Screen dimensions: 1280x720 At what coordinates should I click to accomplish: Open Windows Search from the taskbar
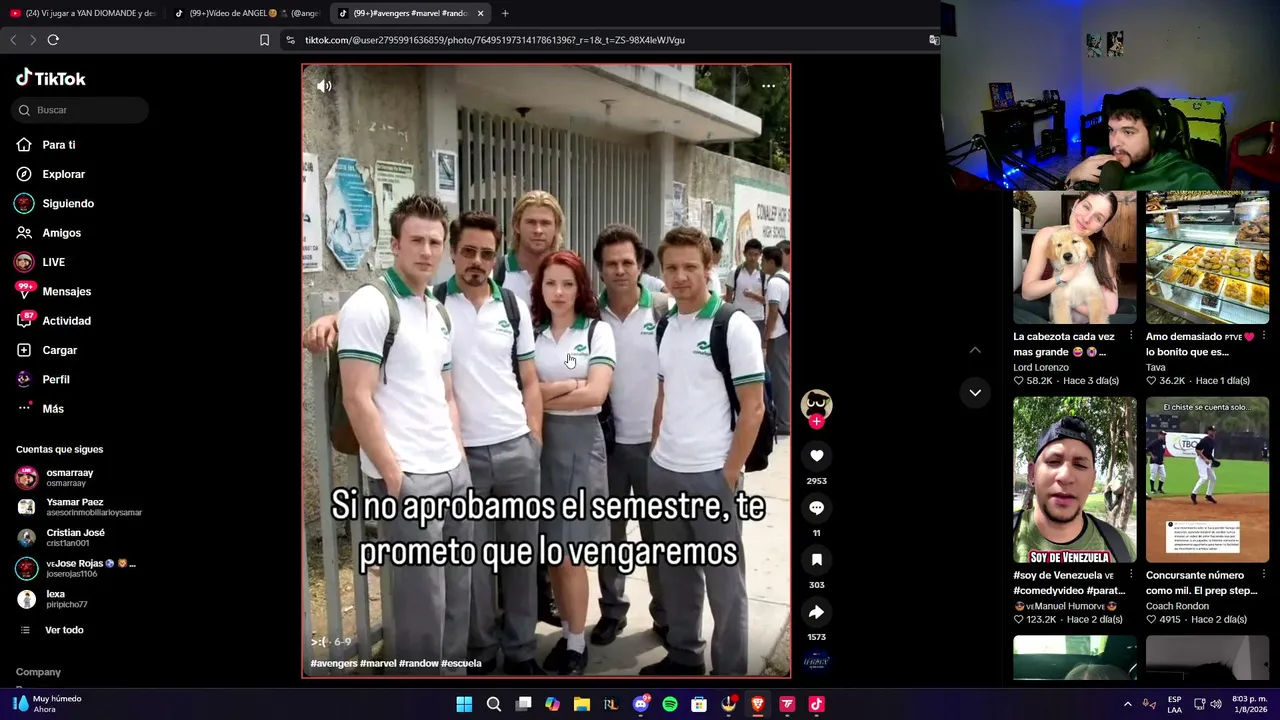point(494,704)
